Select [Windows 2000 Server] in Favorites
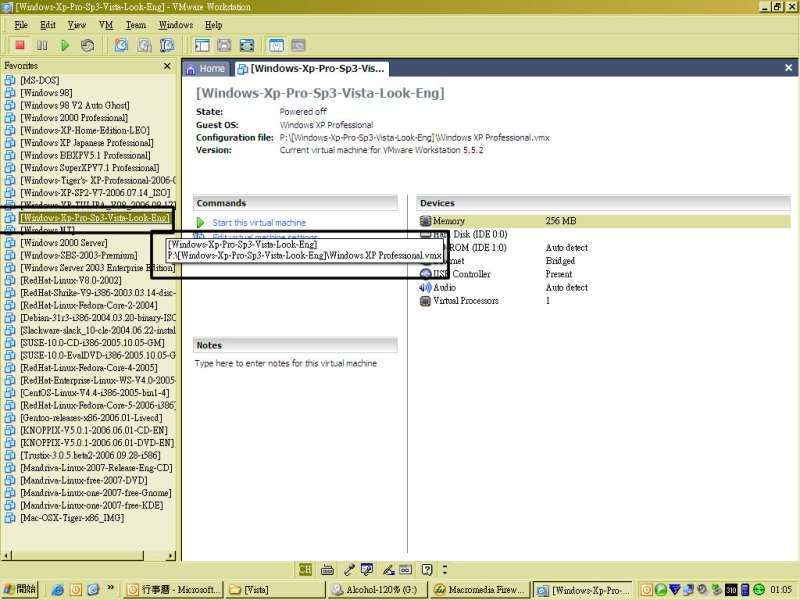Viewport: 800px width, 600px height. click(64, 242)
